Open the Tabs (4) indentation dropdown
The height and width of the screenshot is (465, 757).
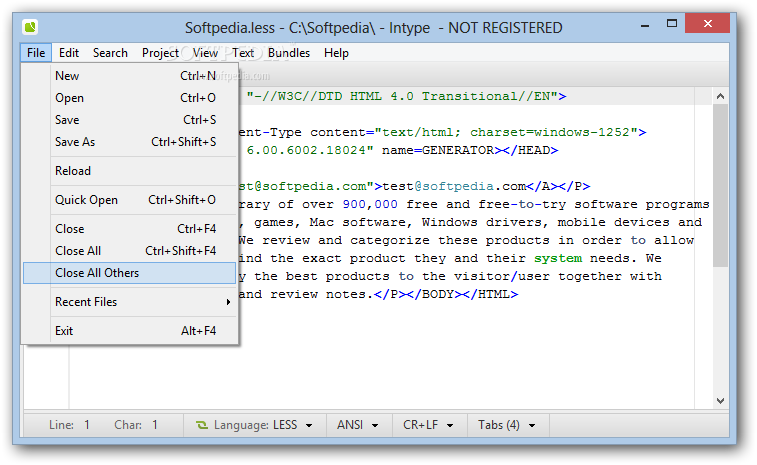point(507,425)
